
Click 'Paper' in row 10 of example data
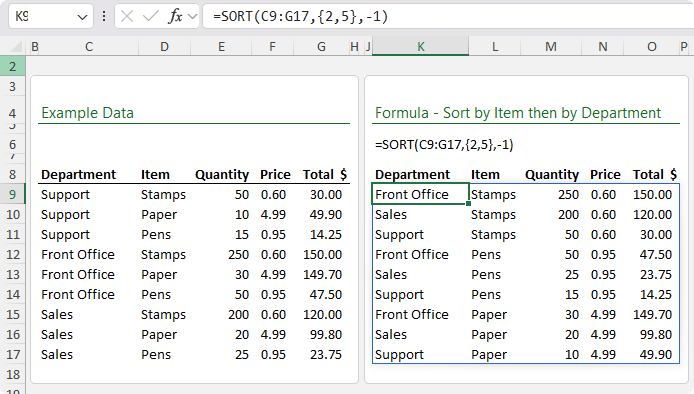[158, 215]
